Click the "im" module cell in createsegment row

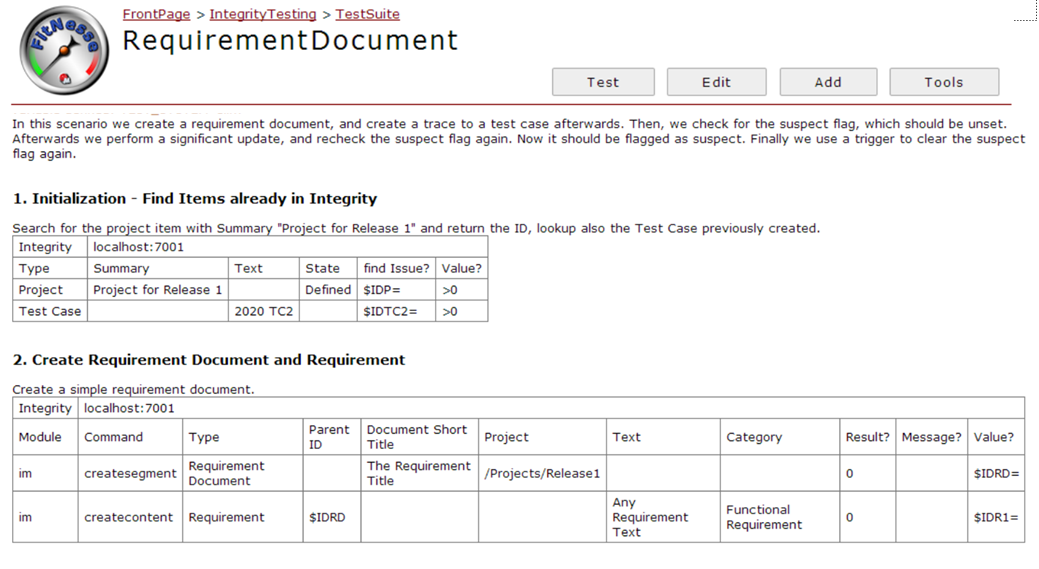(x=45, y=473)
